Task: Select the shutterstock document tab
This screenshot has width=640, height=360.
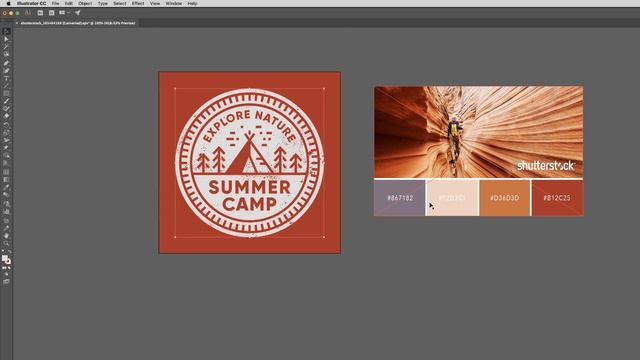Action: coord(78,23)
